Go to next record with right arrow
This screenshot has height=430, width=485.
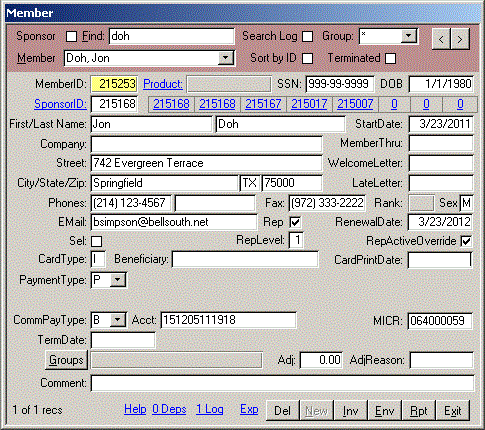(460, 39)
